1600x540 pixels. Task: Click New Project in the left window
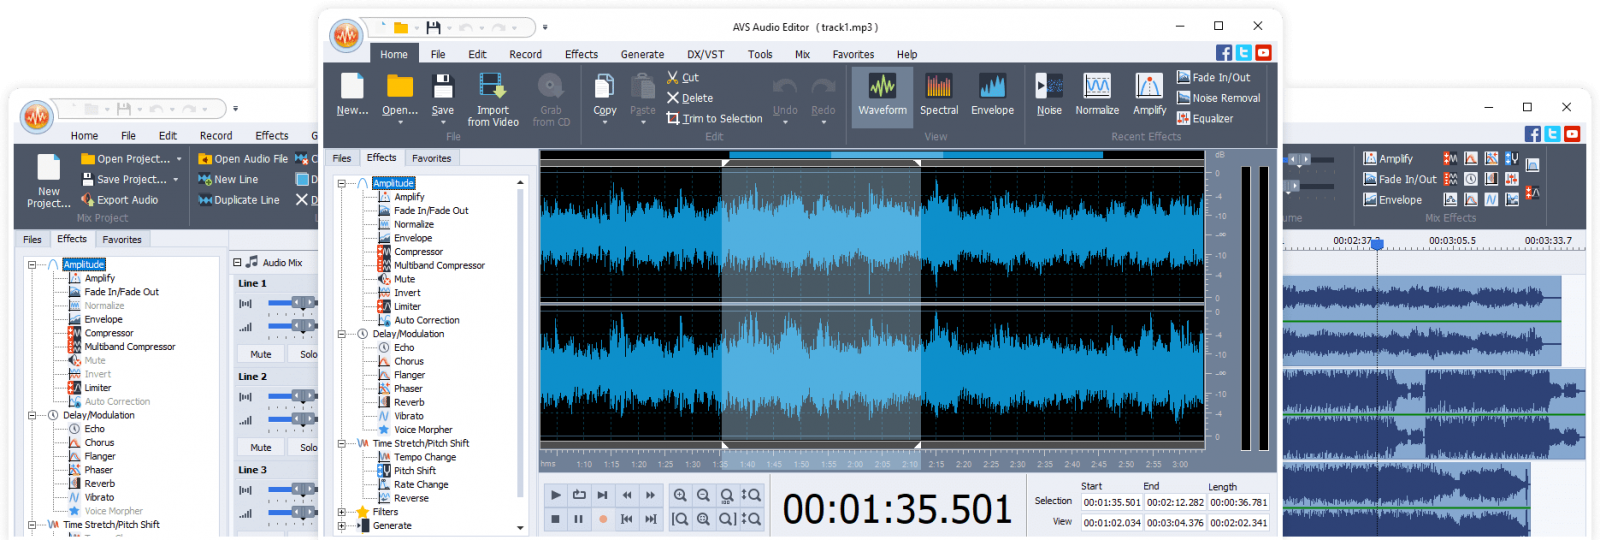coord(49,181)
